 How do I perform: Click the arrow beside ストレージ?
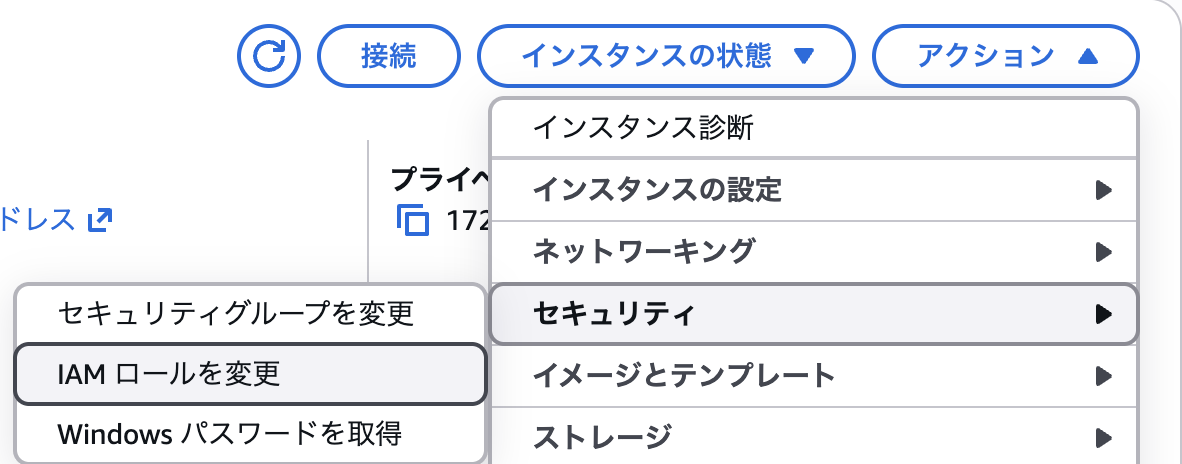pos(1103,436)
